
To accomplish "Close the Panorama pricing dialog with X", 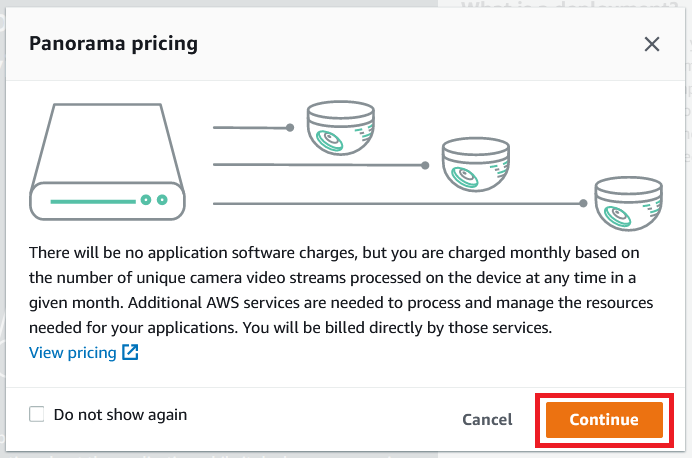I will coord(651,44).
